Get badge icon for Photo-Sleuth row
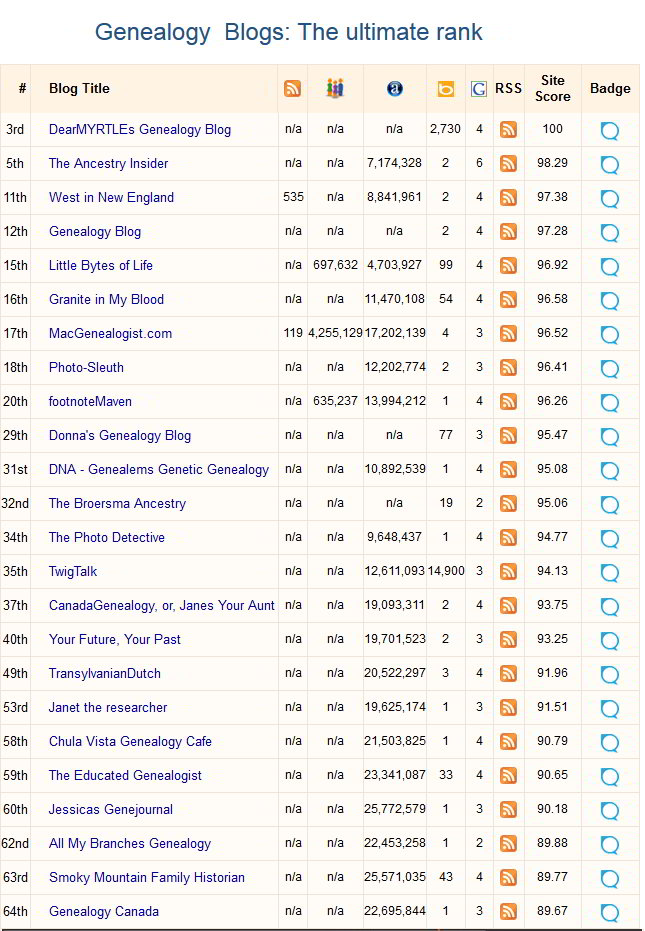645x931 pixels. pos(610,368)
